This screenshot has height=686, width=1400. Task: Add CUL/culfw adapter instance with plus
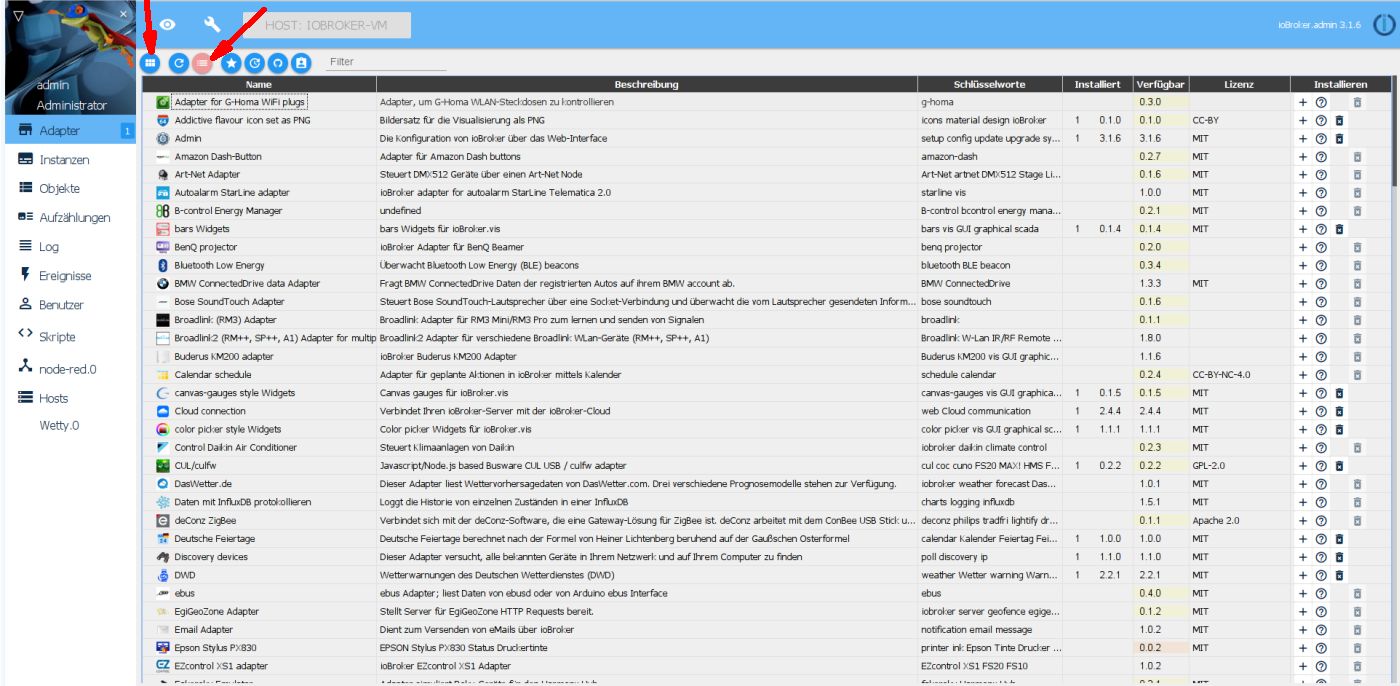1303,466
